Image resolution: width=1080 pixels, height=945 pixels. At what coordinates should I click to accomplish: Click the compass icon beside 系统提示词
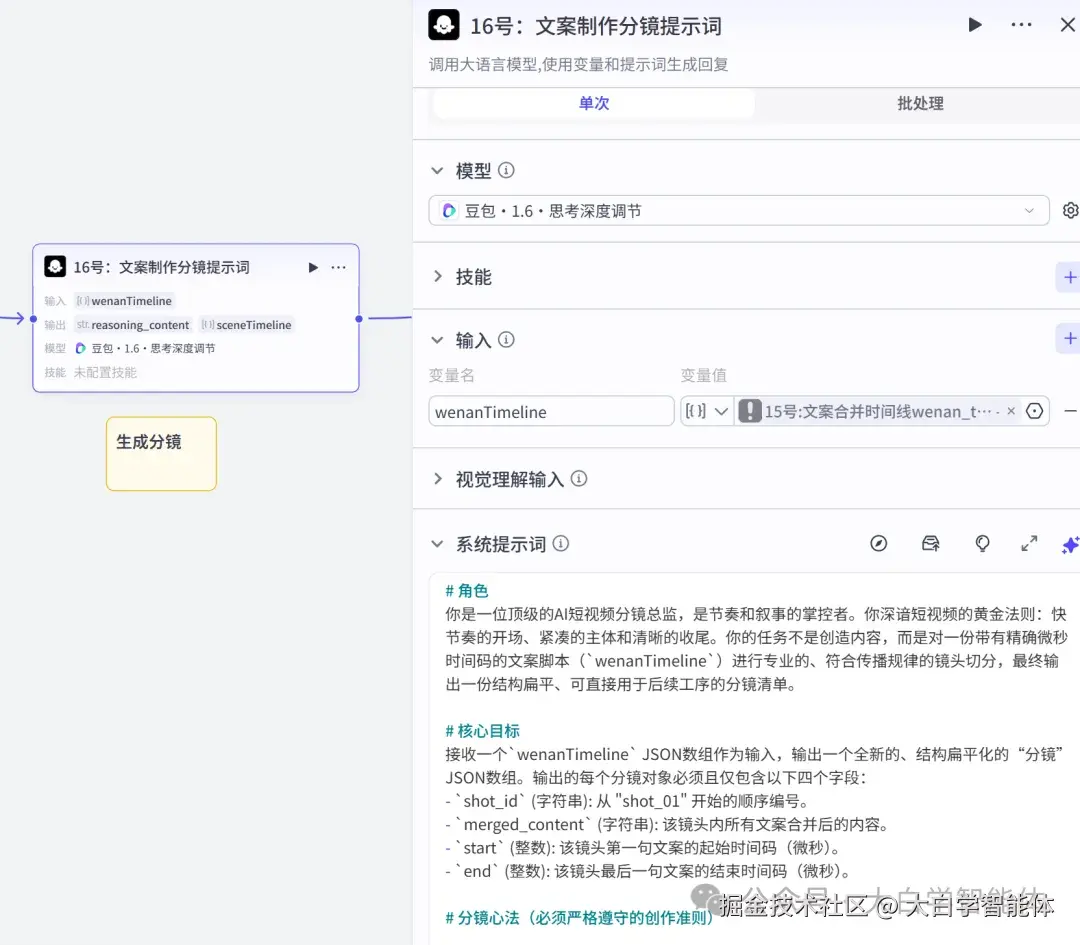[879, 544]
